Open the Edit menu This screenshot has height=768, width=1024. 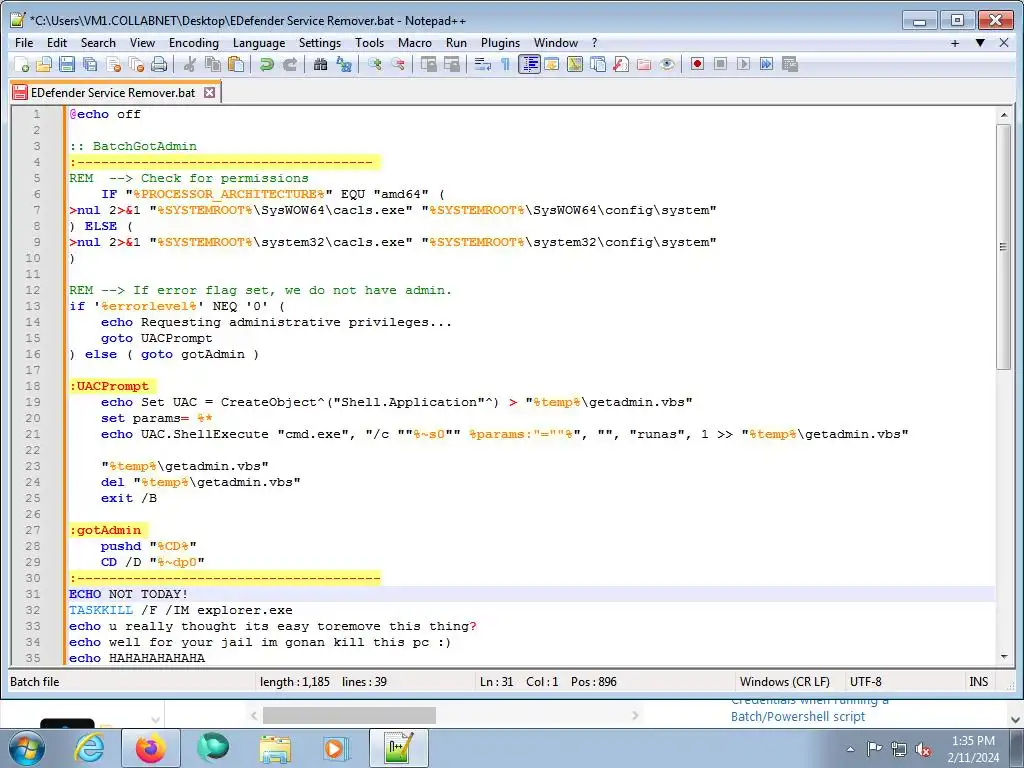[57, 42]
